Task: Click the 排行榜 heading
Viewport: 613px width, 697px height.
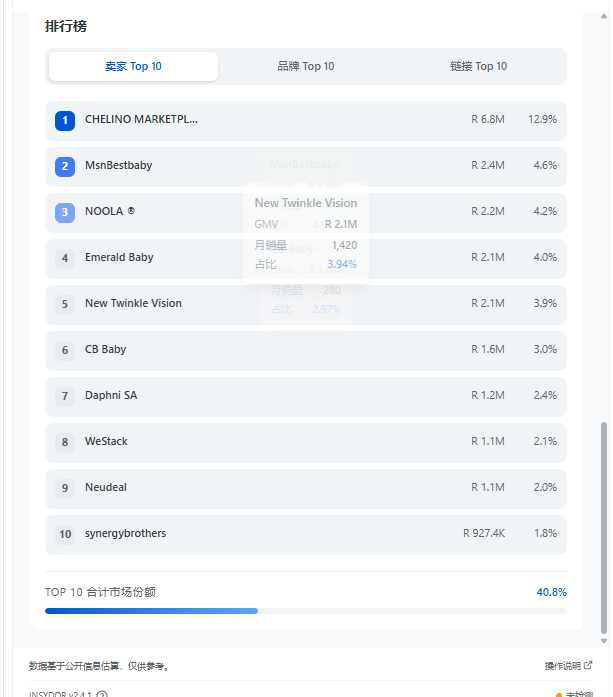Action: coord(66,26)
